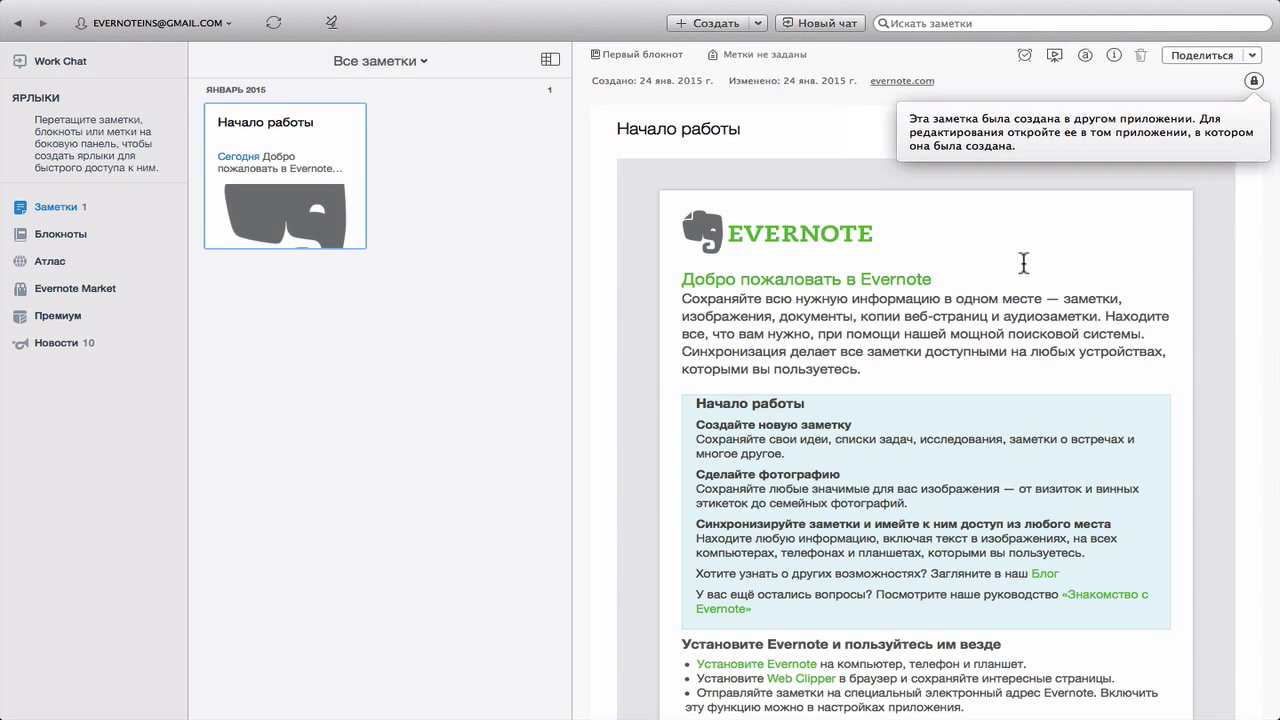
Task: Click the Новости megaphone icon
Action: click(20, 343)
